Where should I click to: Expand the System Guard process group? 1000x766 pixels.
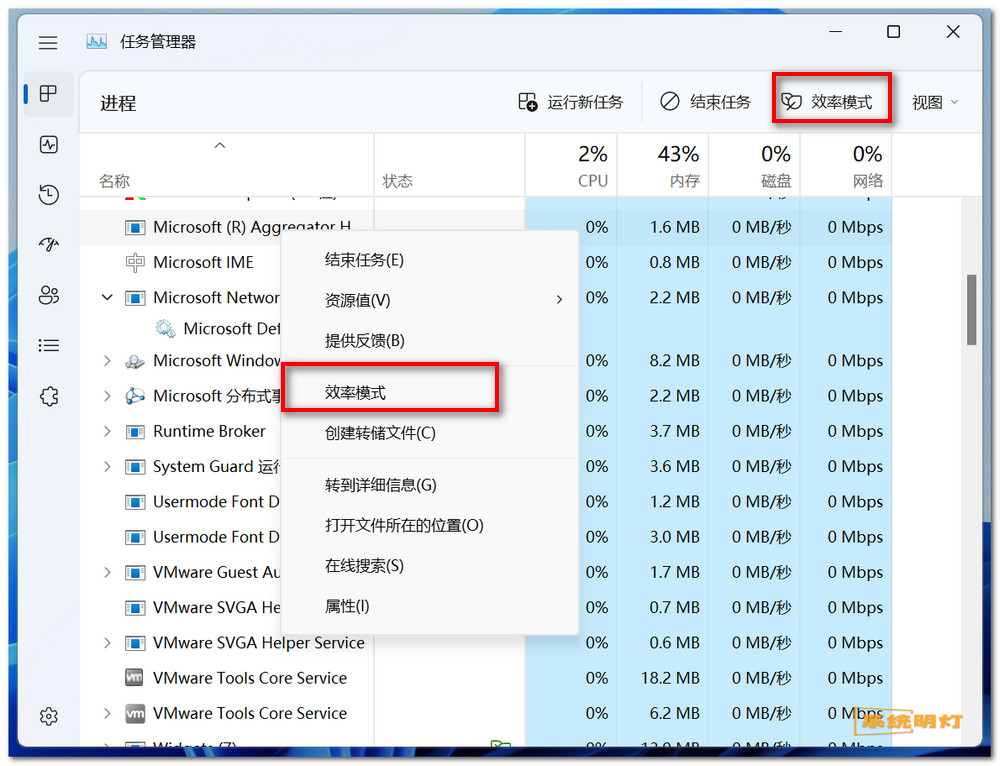[x=107, y=467]
